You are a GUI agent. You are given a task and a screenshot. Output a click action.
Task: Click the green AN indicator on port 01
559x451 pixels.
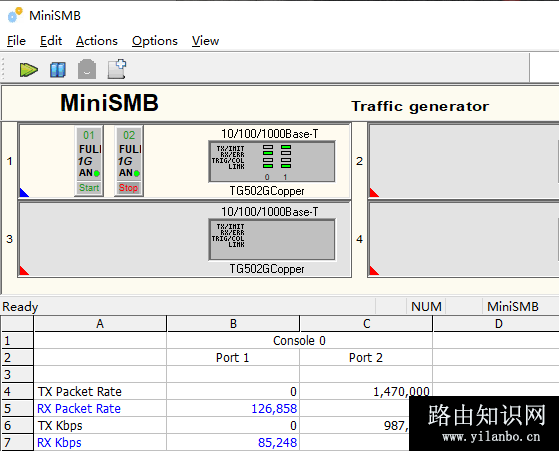point(97,174)
